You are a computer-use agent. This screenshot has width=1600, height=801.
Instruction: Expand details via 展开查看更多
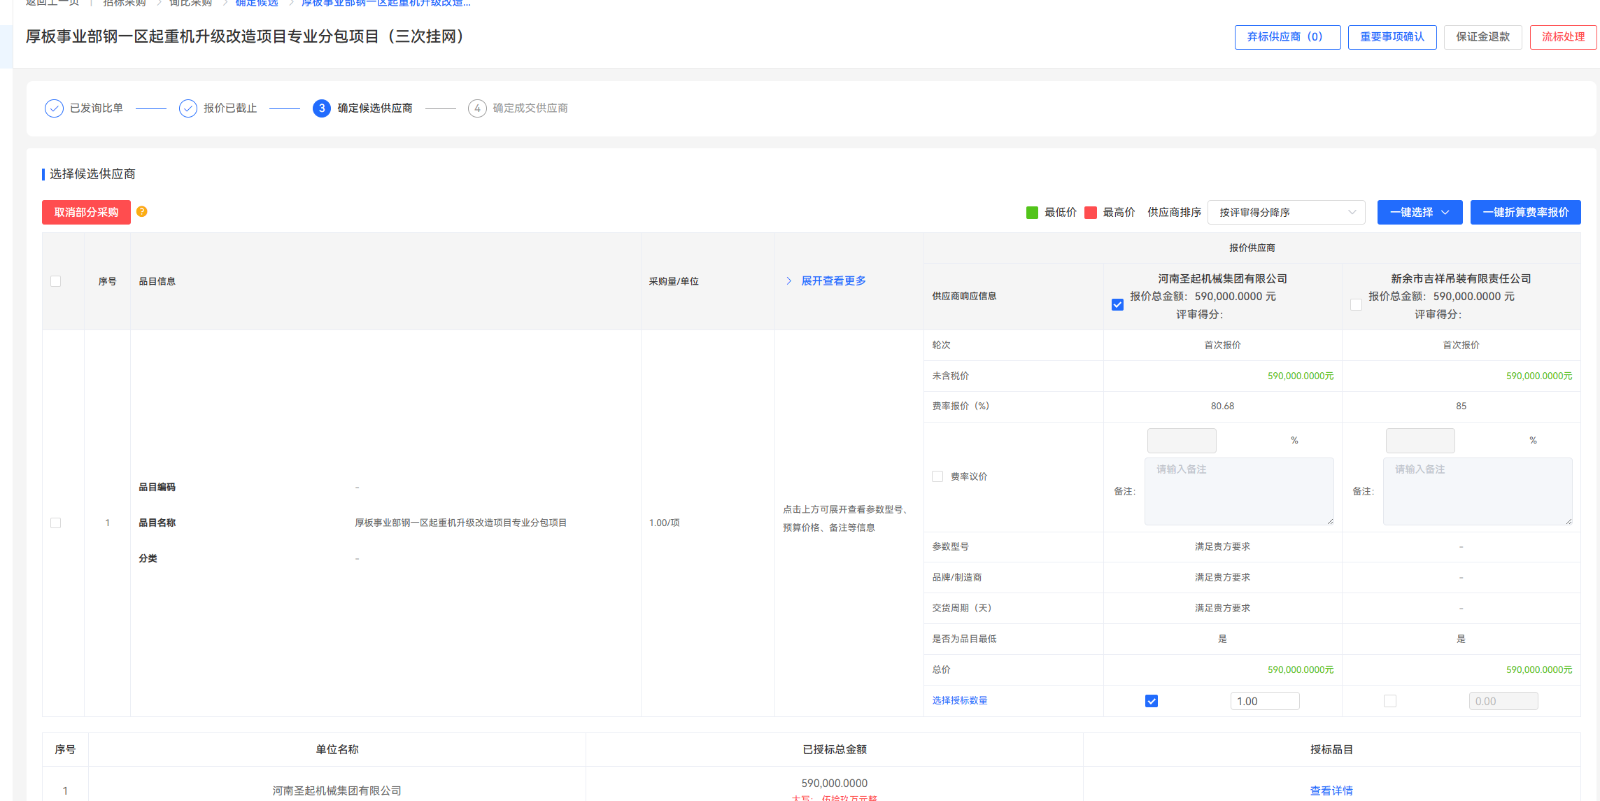click(833, 281)
